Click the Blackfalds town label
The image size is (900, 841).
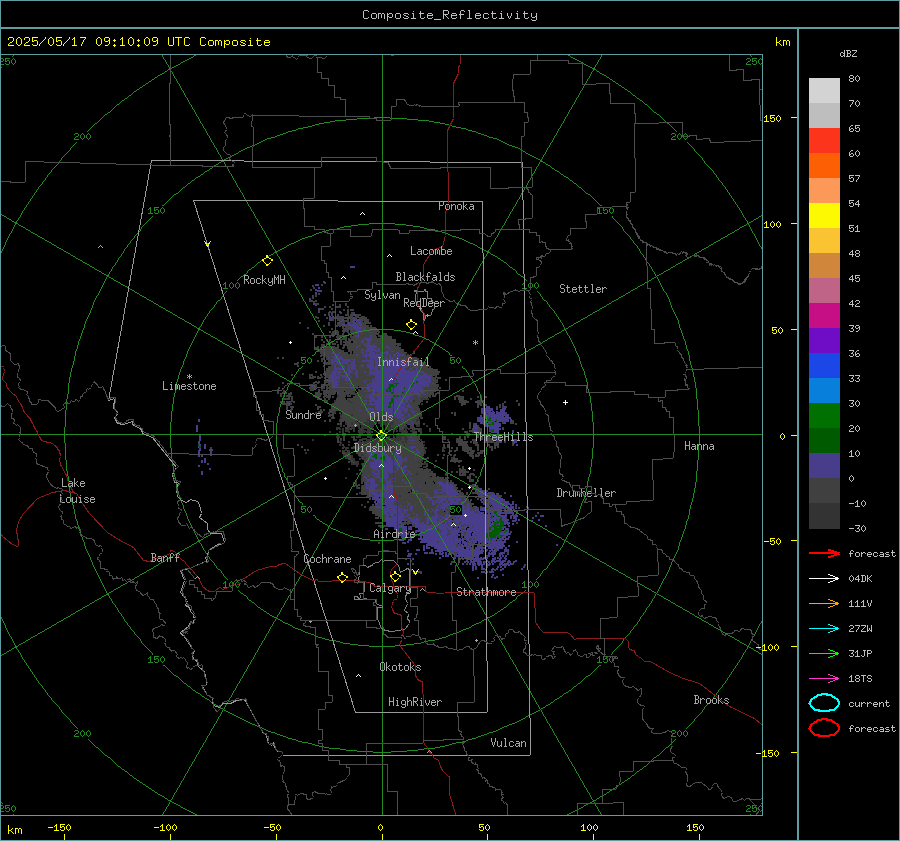pyautogui.click(x=425, y=277)
